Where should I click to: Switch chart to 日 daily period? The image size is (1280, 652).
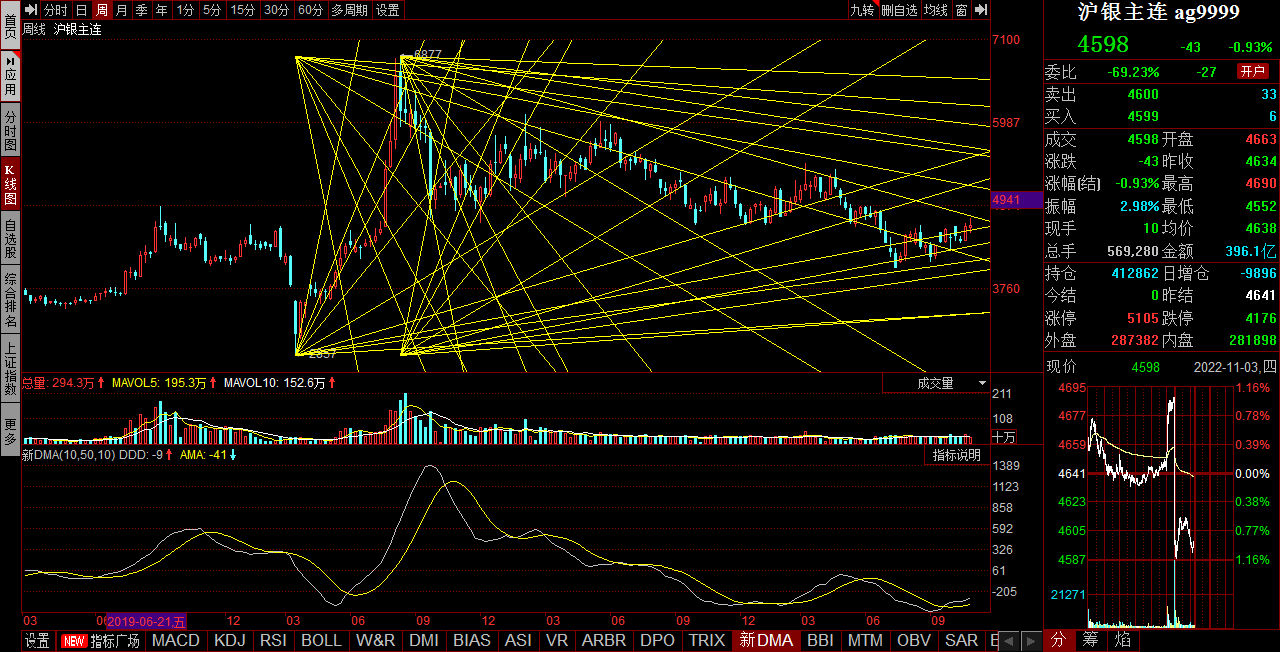pos(81,10)
